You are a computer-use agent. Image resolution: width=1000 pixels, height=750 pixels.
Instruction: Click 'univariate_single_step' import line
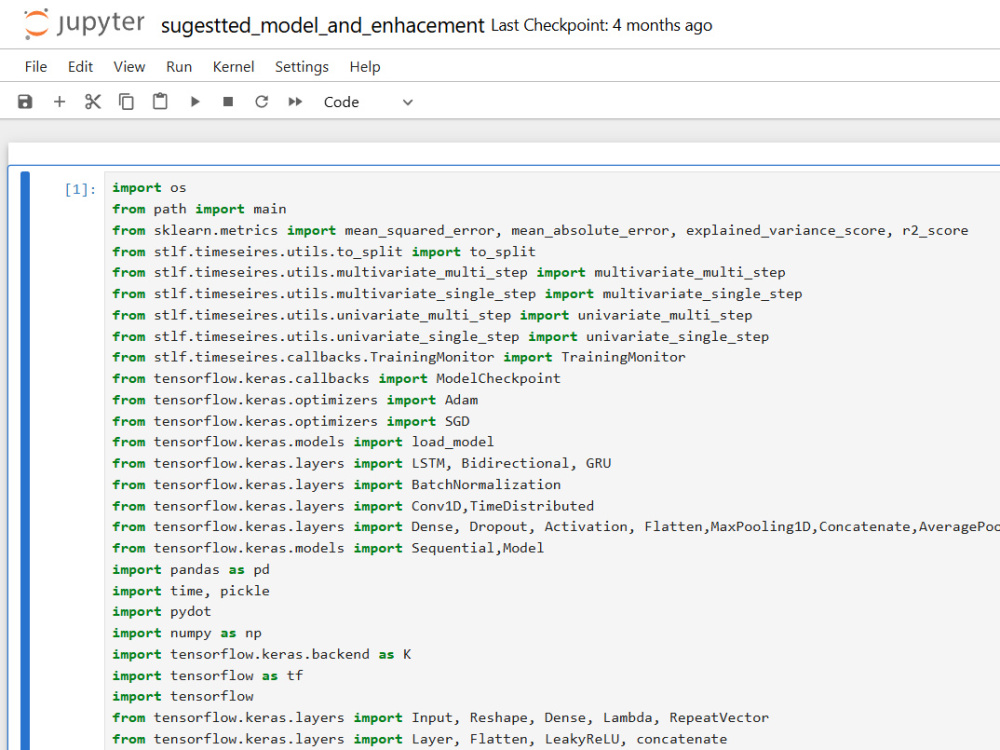441,336
